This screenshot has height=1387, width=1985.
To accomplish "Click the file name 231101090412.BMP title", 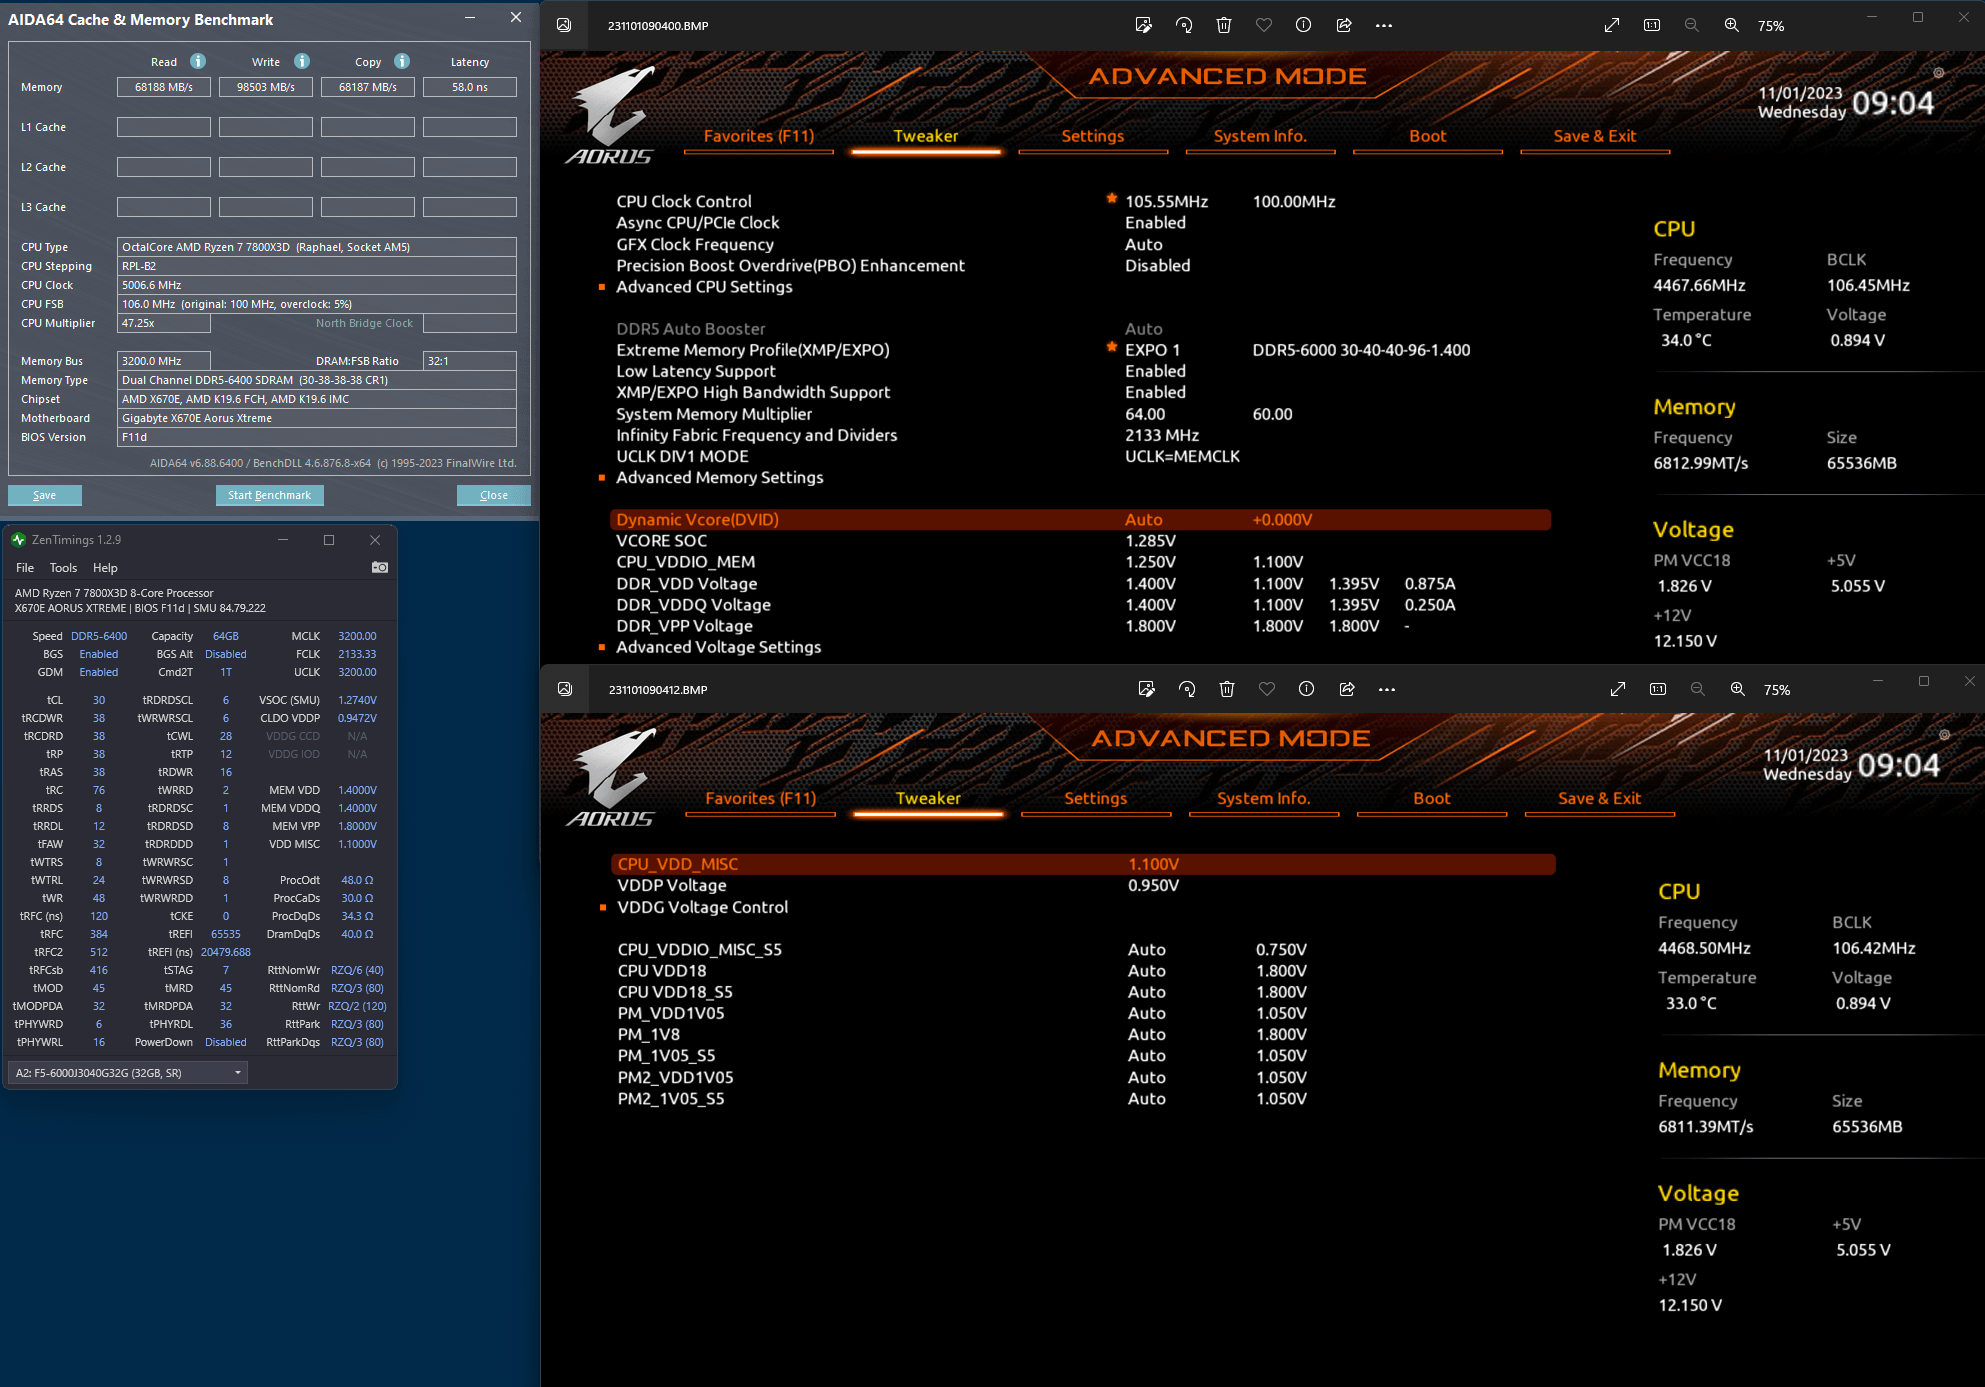I will tap(658, 690).
